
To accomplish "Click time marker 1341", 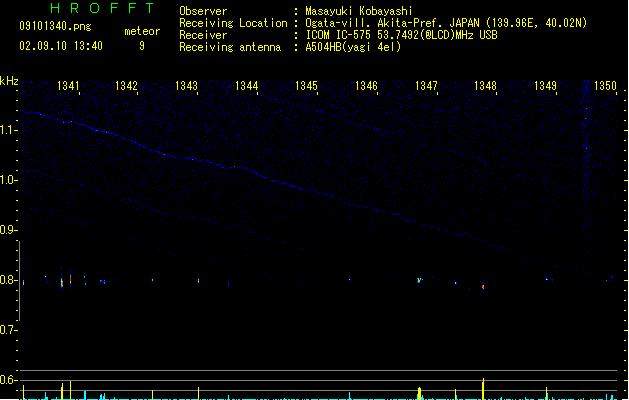I will click(68, 86).
